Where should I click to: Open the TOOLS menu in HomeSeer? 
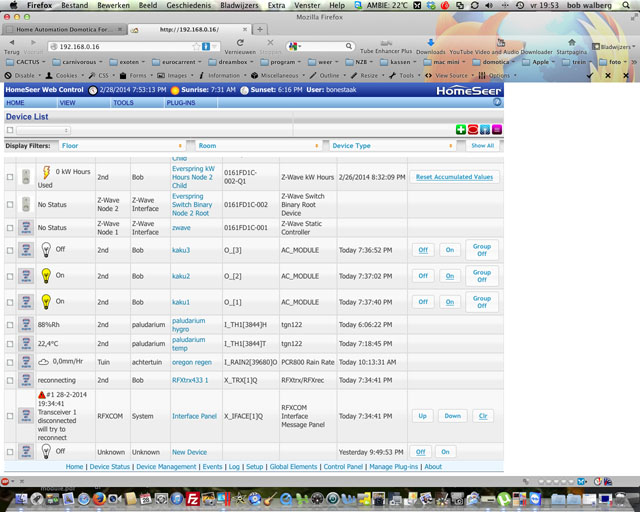pos(123,103)
